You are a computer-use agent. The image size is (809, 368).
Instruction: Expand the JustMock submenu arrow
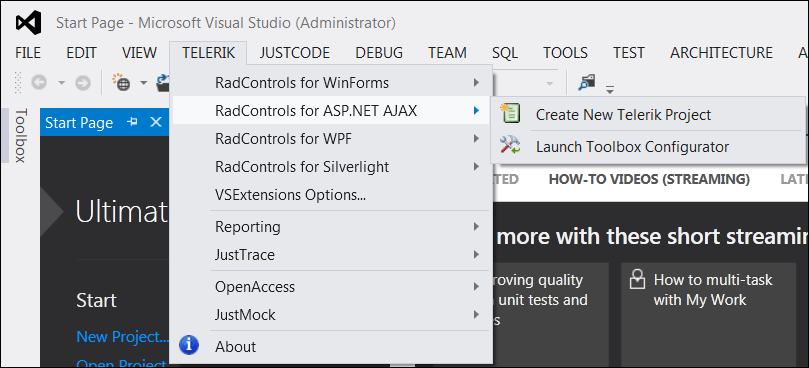point(476,314)
